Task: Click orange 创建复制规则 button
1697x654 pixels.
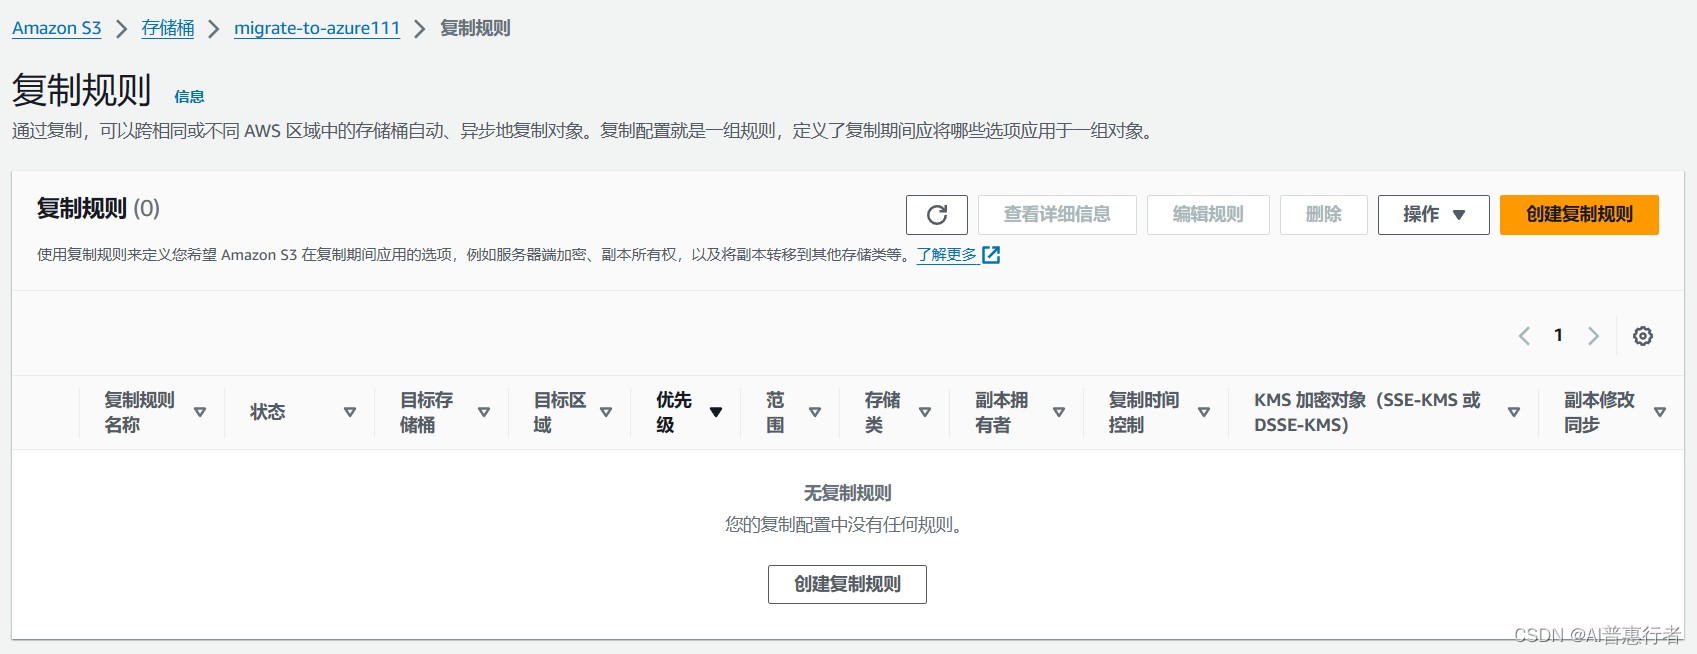Action: [x=1579, y=215]
